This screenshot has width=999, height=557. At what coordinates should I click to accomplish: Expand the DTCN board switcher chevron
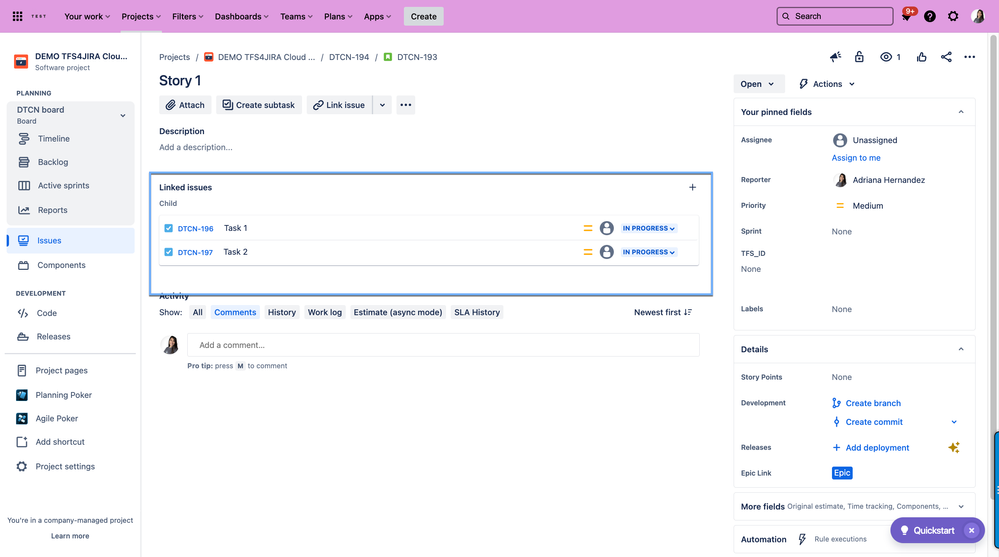pyautogui.click(x=123, y=115)
